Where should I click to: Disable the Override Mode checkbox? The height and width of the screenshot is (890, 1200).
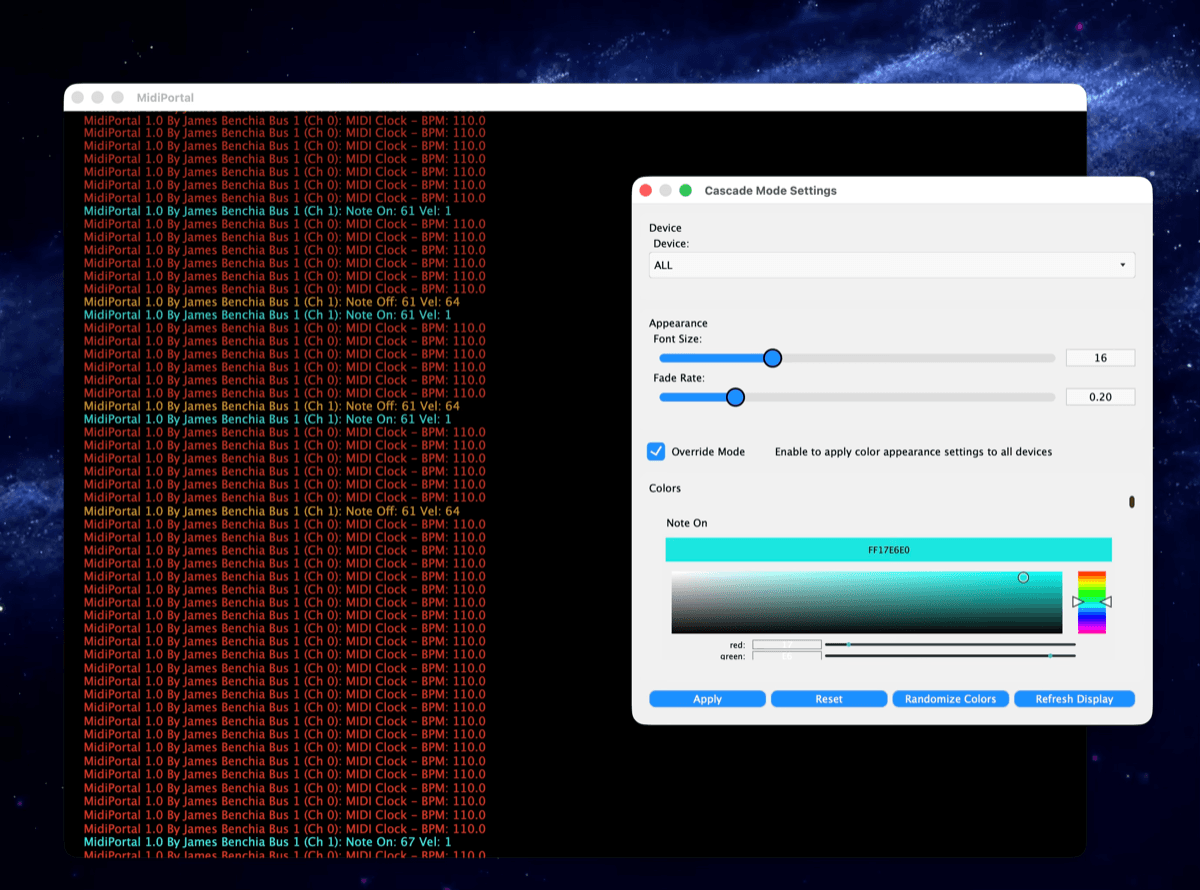(656, 451)
